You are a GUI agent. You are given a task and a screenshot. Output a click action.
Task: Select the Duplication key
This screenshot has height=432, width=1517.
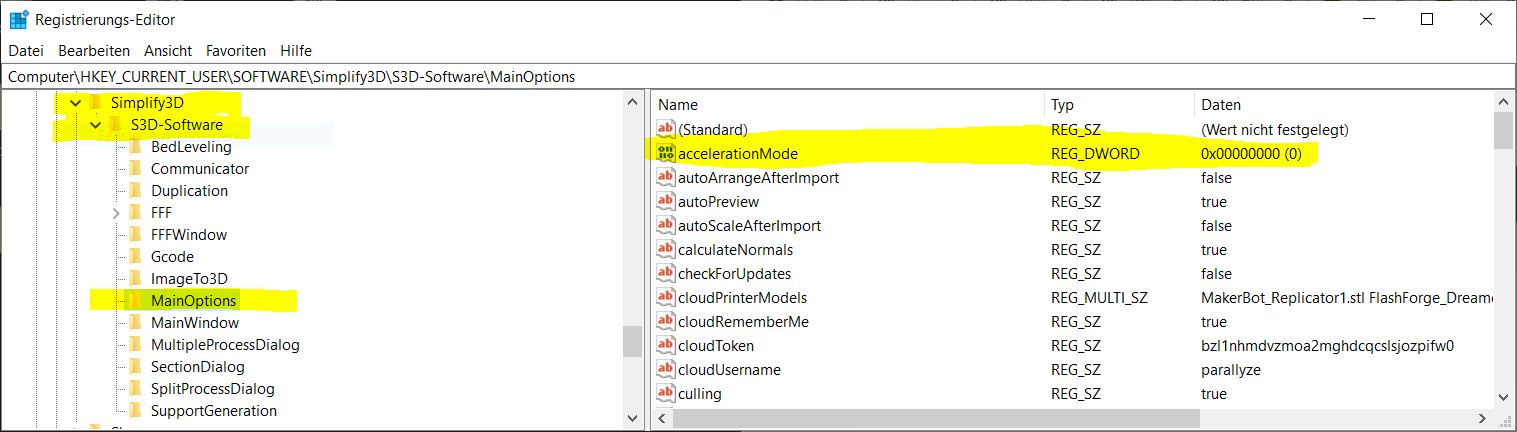click(189, 191)
